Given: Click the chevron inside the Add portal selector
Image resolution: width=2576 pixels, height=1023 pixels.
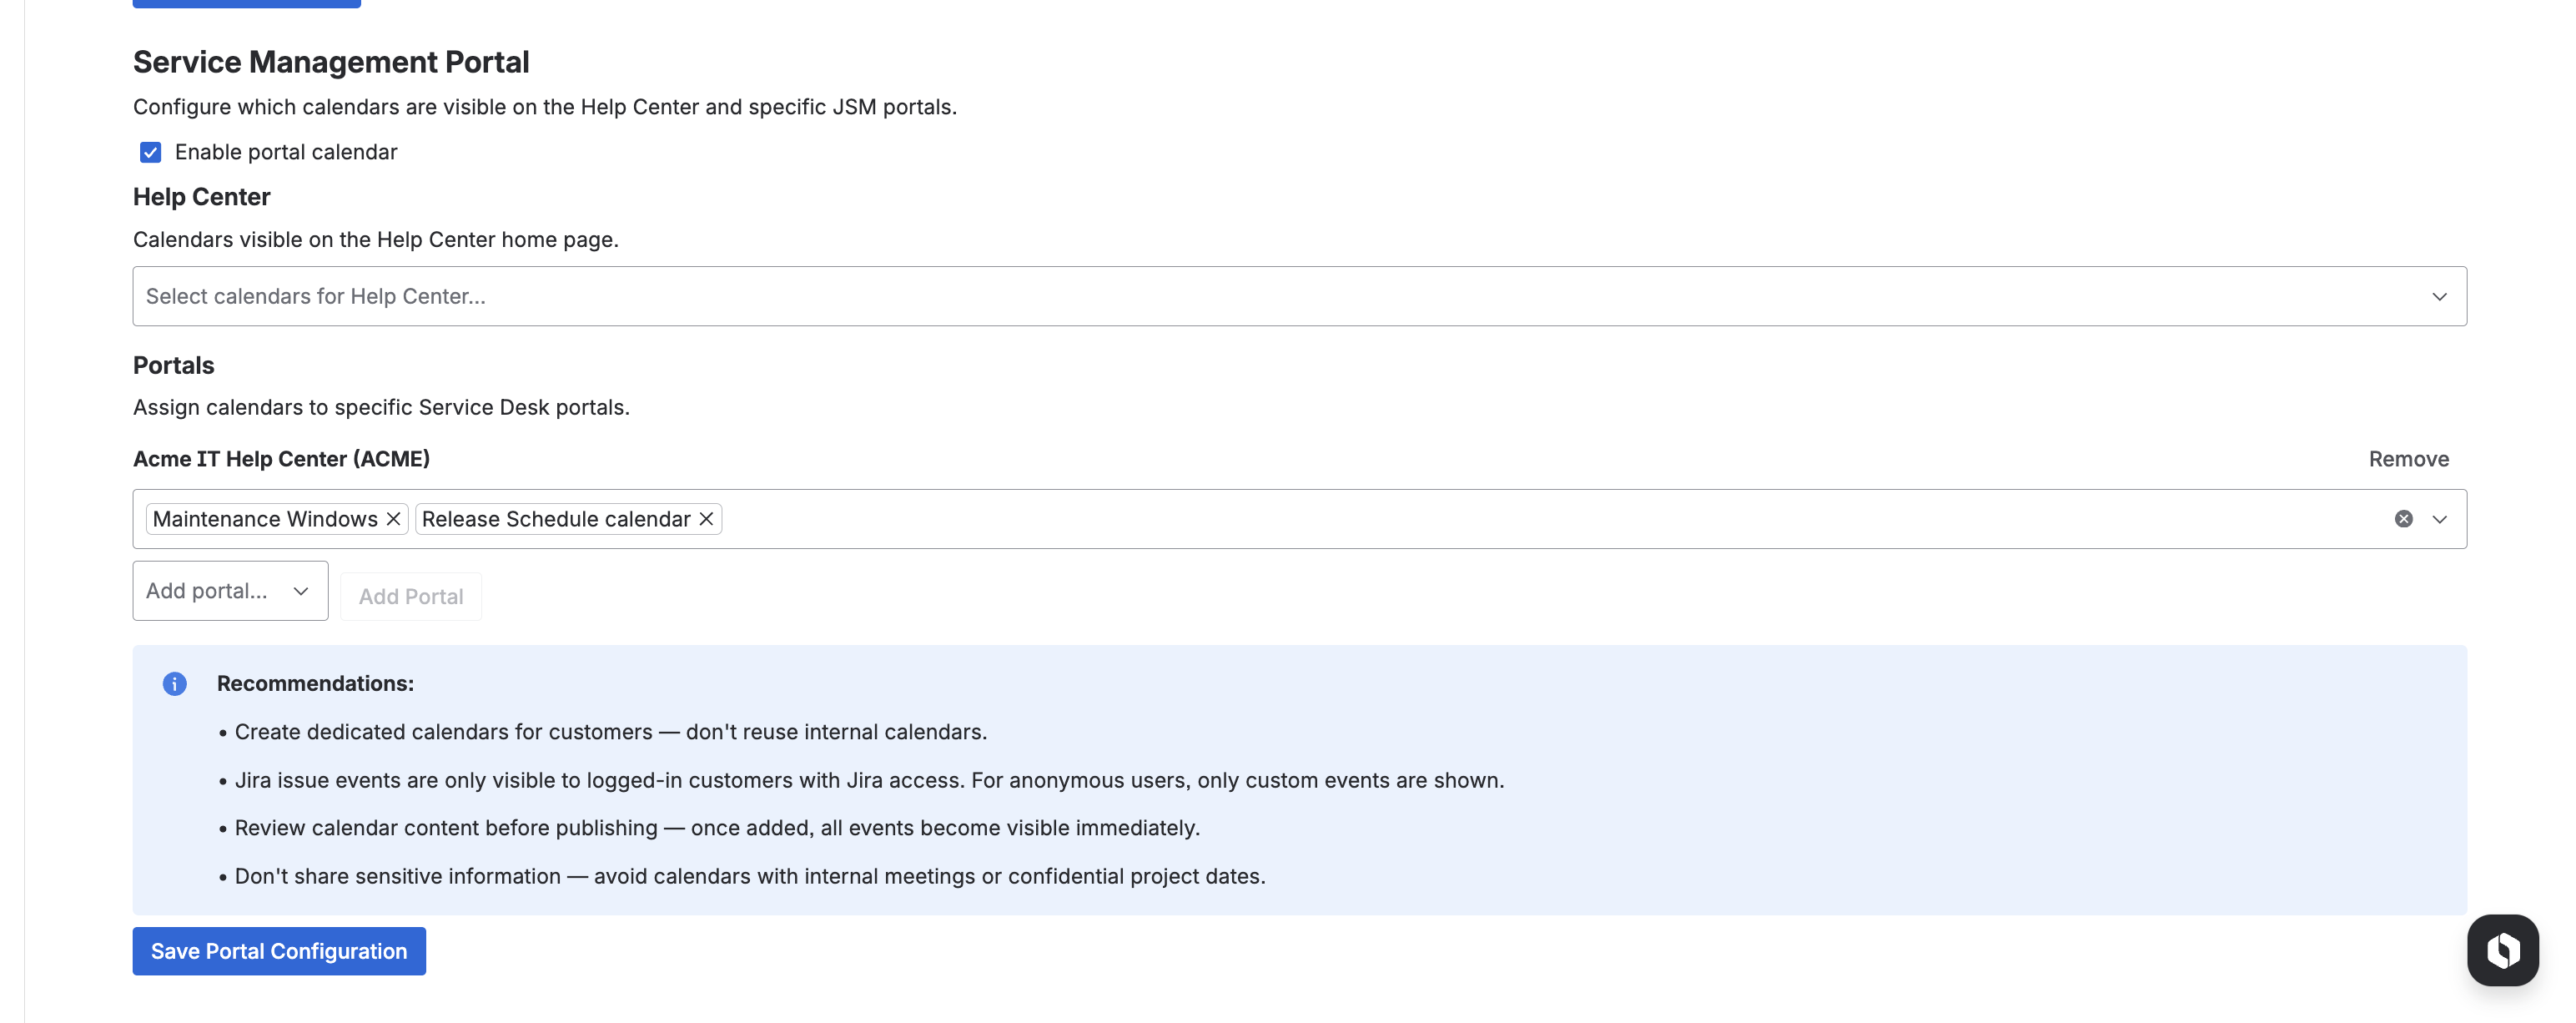Looking at the screenshot, I should click(301, 591).
